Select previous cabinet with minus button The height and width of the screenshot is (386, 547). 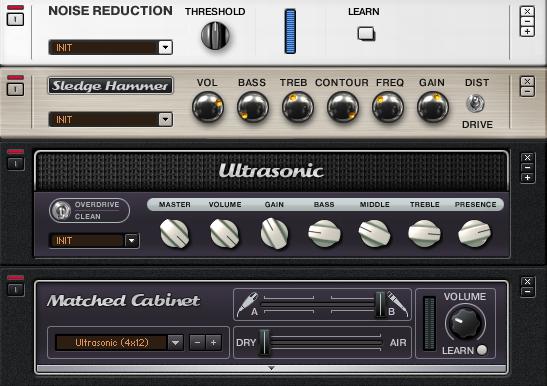pyautogui.click(x=197, y=343)
